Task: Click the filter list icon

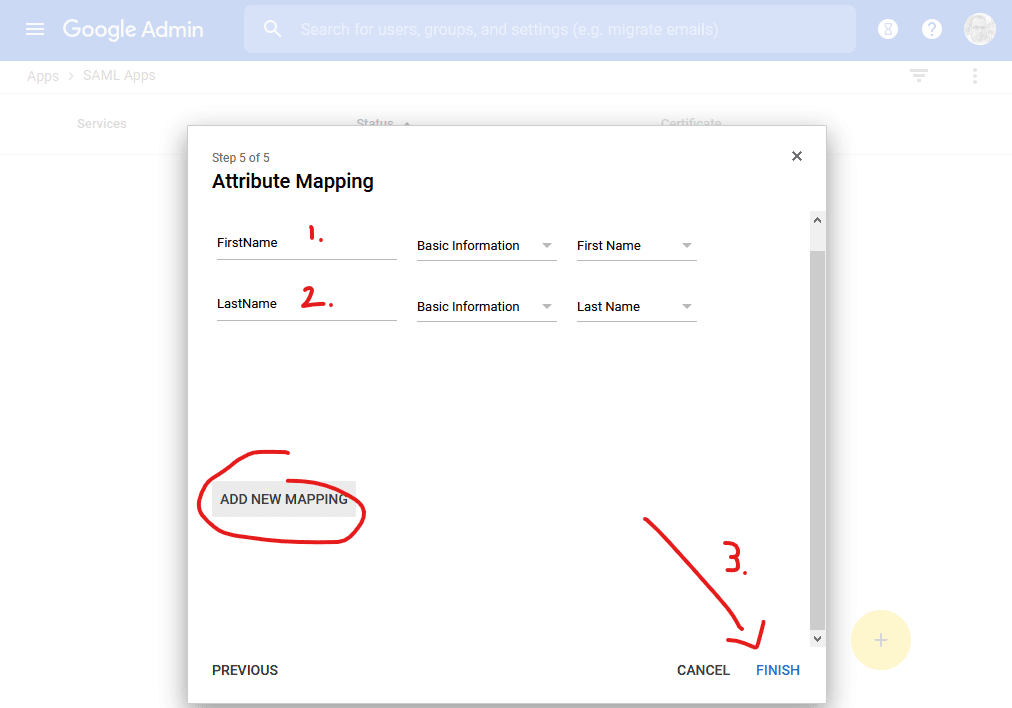Action: click(919, 76)
